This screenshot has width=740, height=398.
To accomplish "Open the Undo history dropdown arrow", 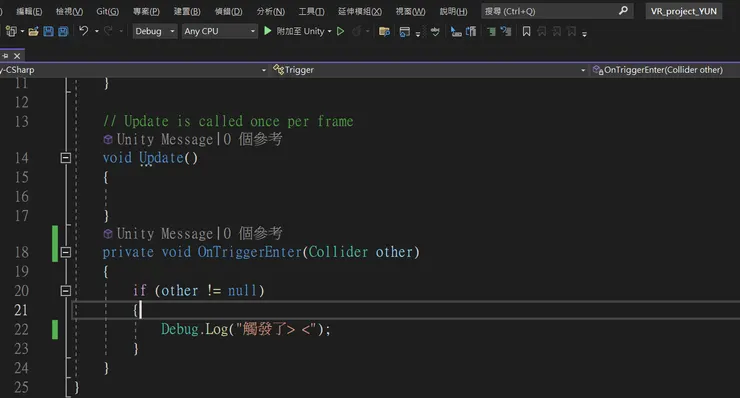I will (96, 32).
